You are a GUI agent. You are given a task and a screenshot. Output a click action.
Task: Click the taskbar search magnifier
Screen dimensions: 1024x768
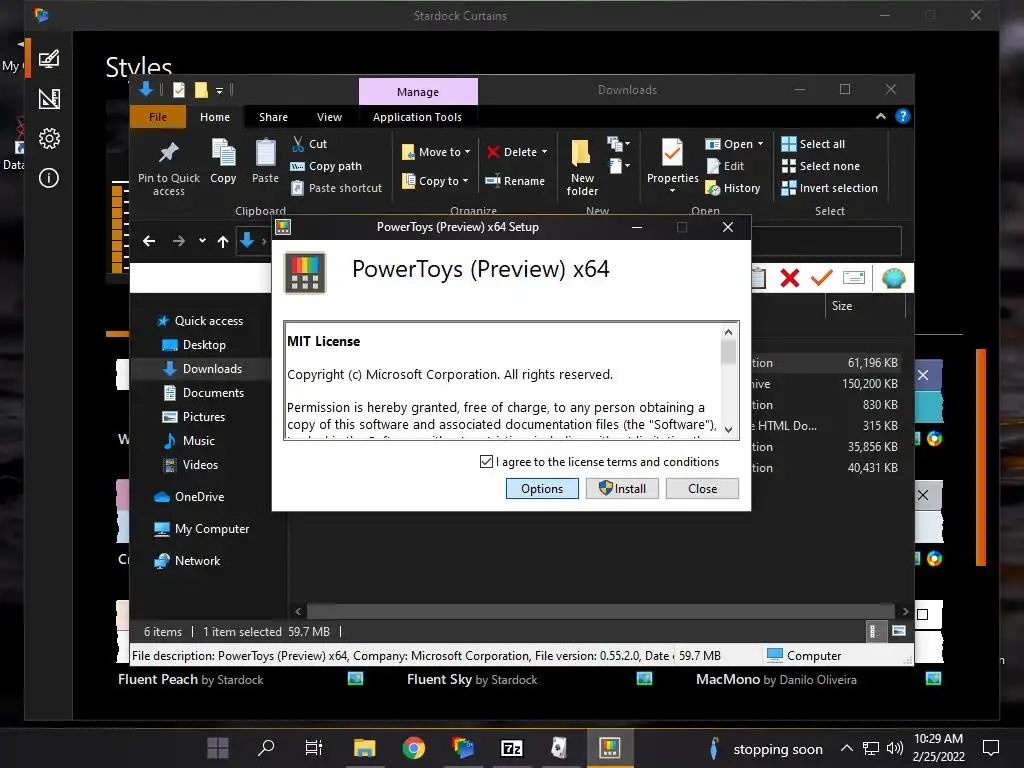click(266, 748)
